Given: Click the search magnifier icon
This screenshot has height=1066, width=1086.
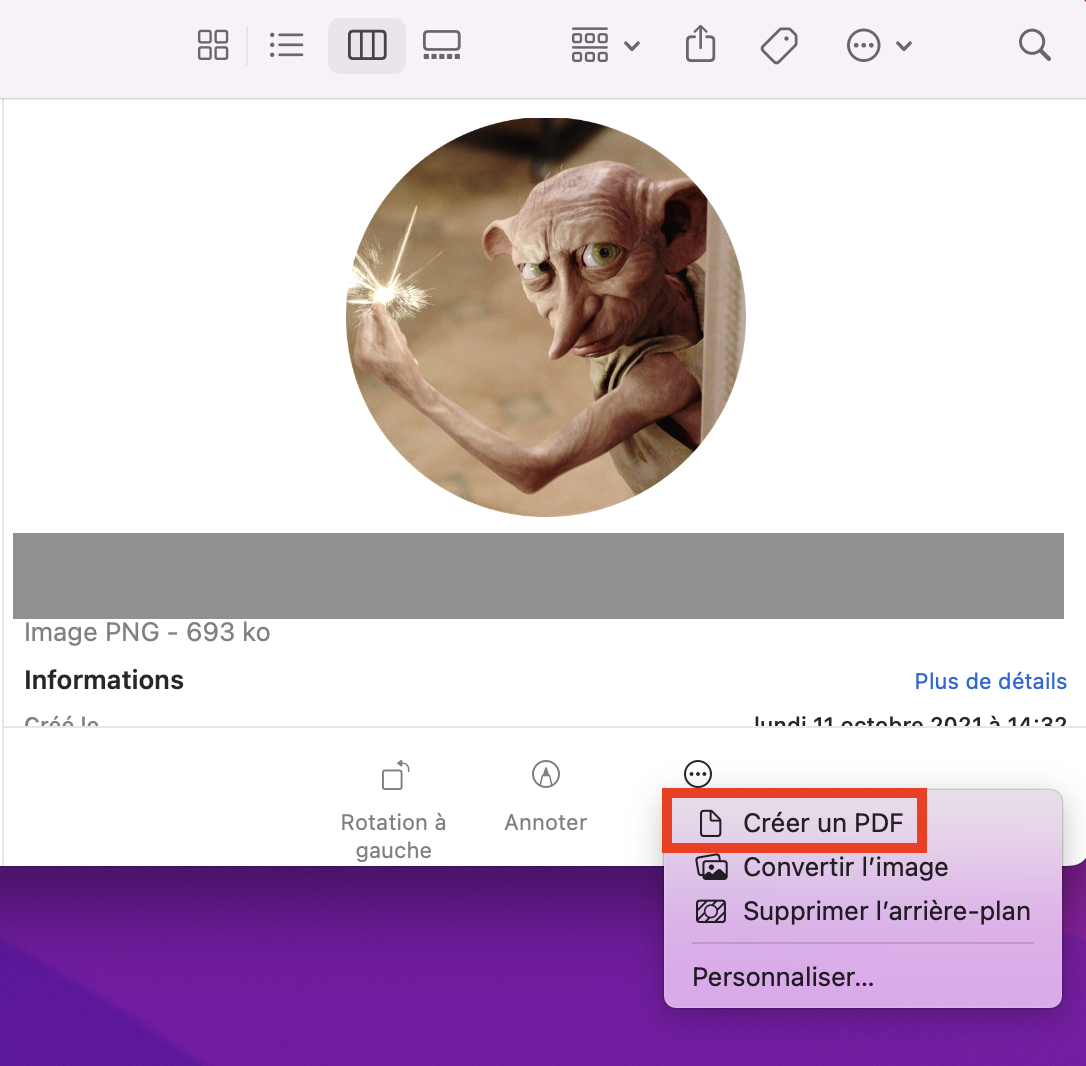Looking at the screenshot, I should pyautogui.click(x=1035, y=46).
